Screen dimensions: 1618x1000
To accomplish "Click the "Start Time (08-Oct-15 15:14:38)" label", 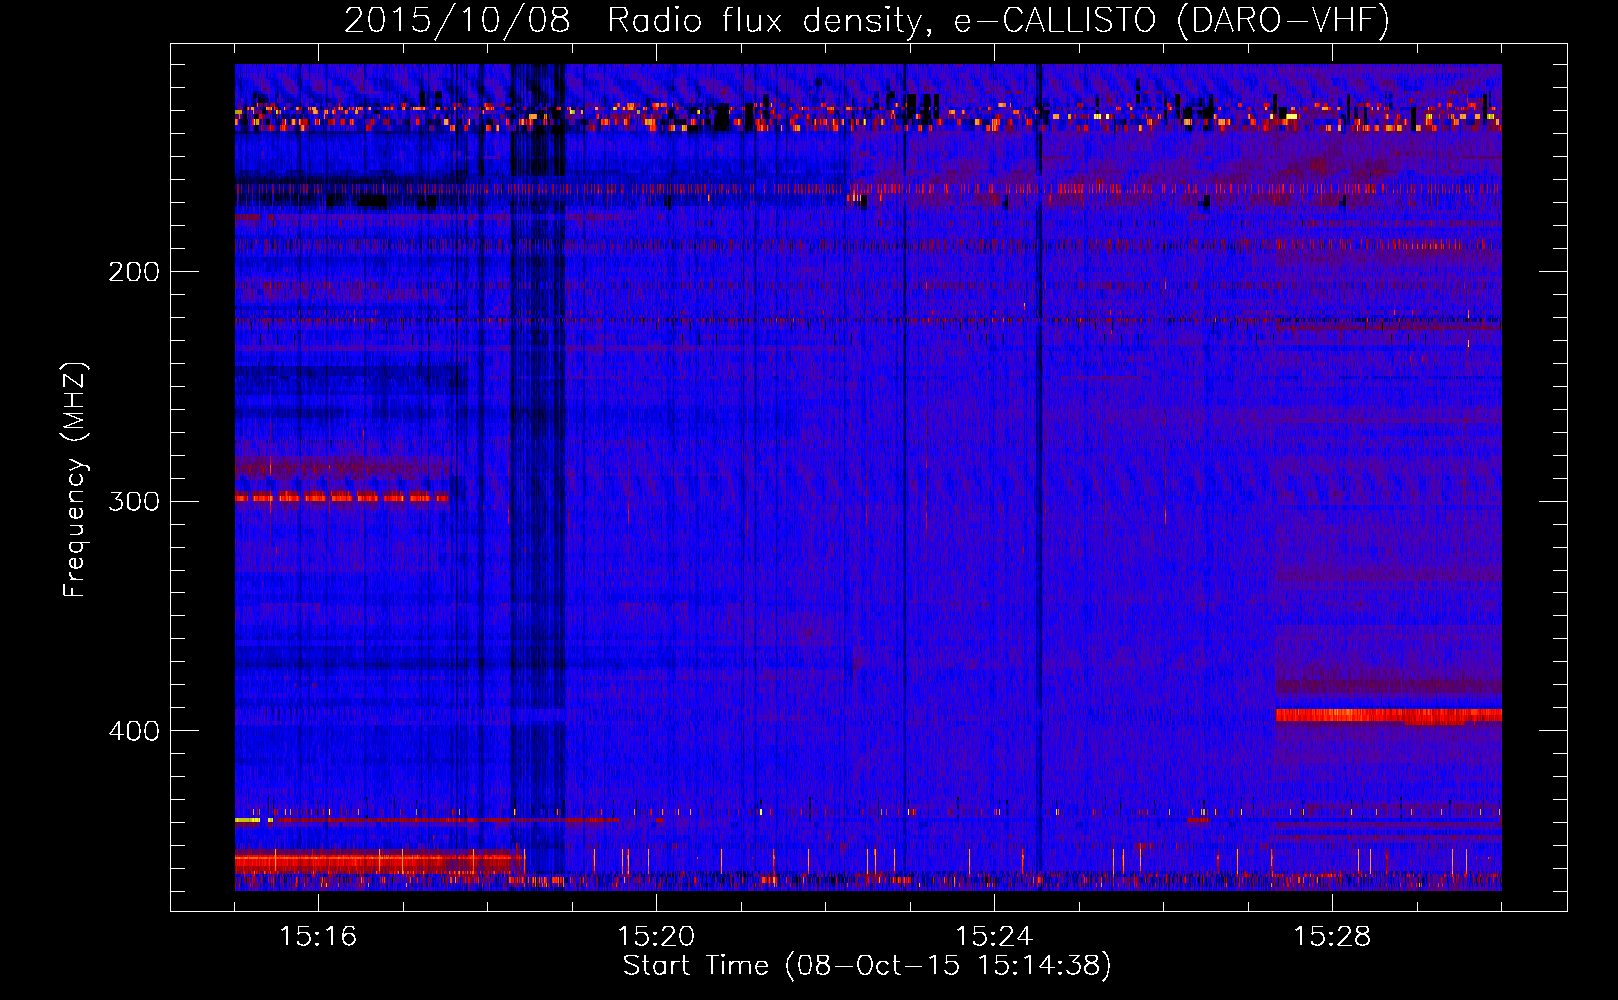I will click(867, 966).
